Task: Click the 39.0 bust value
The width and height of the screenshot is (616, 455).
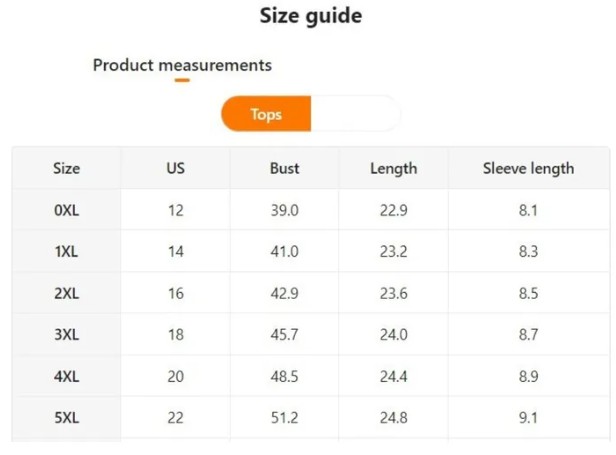Action: click(284, 210)
